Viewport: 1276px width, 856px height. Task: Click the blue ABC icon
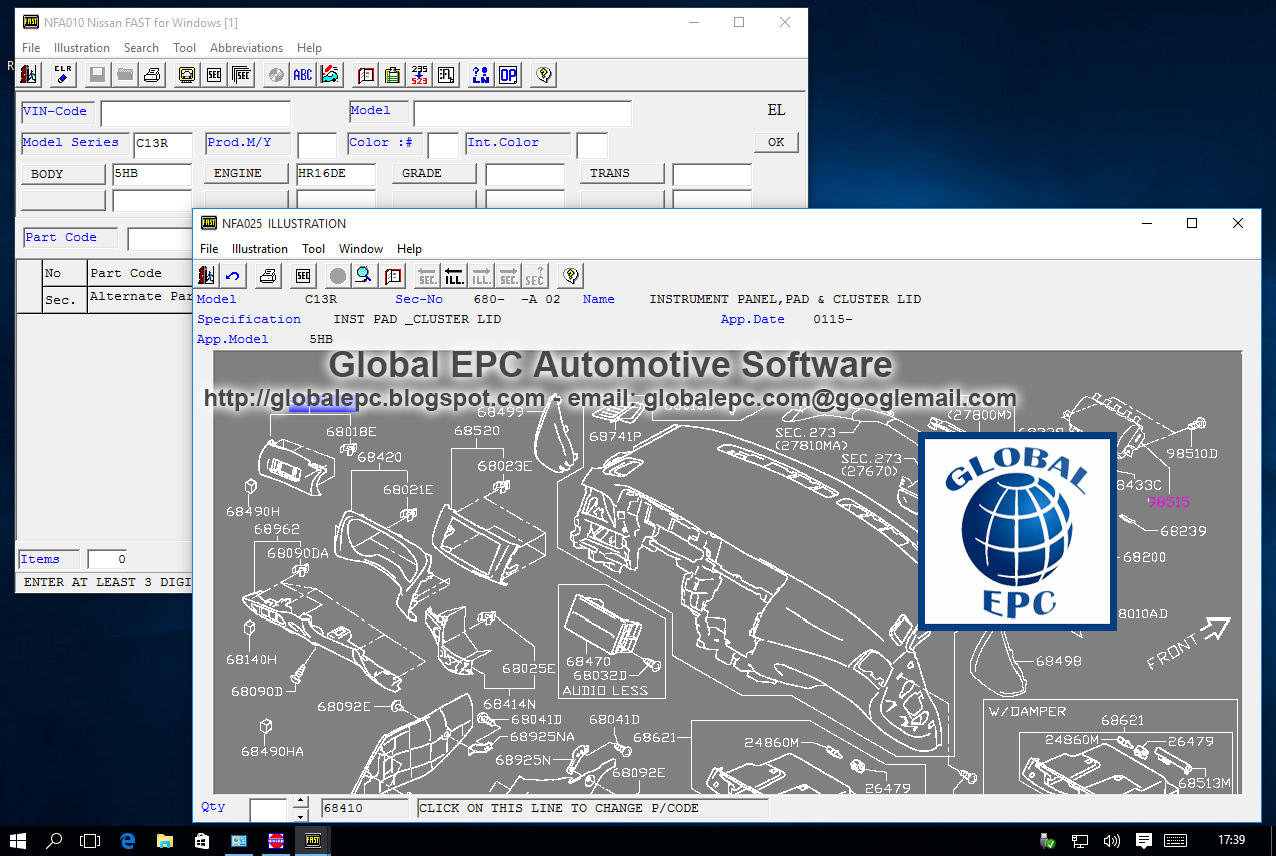[302, 74]
